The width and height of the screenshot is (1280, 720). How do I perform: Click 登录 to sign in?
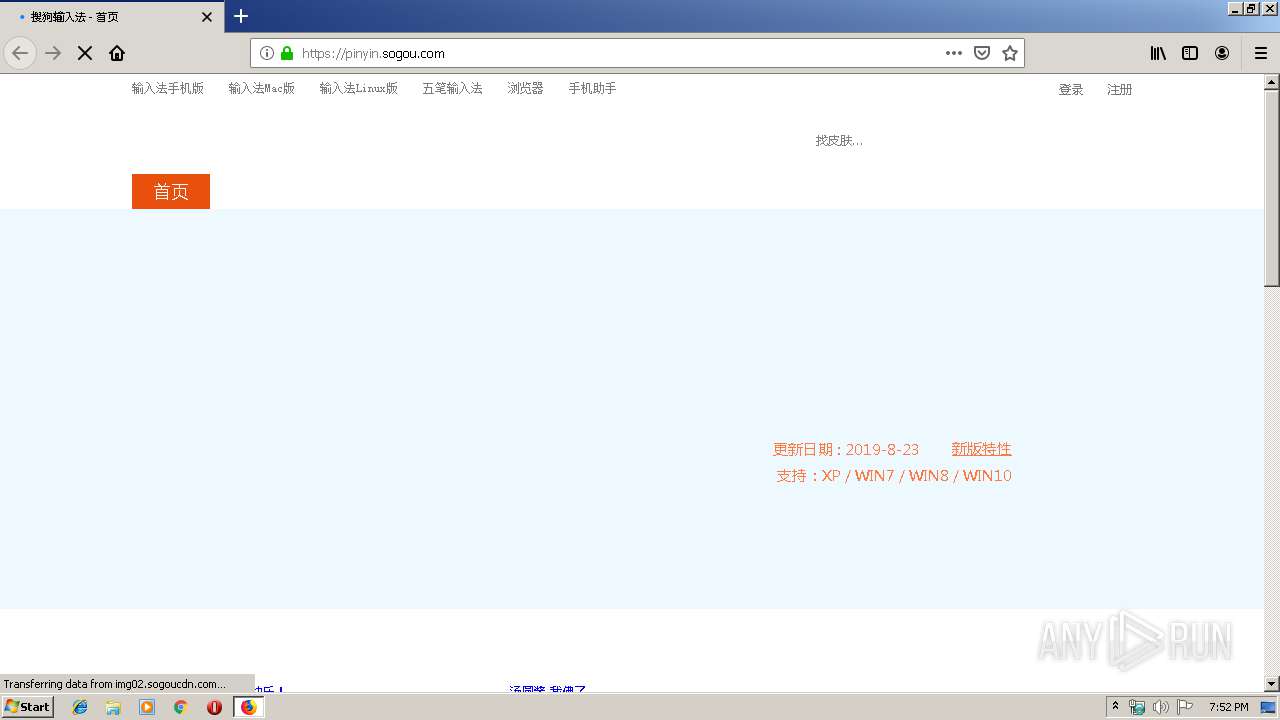1071,89
